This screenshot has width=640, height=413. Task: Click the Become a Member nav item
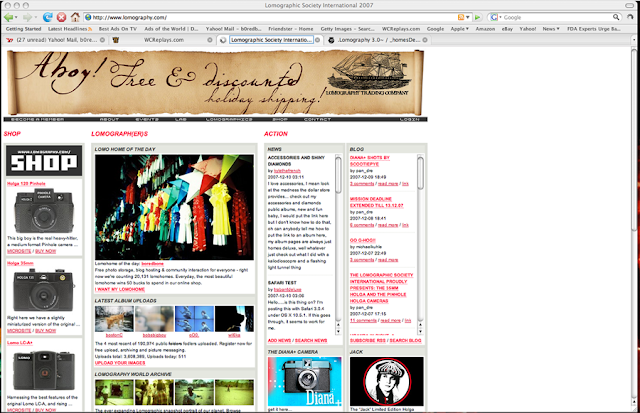point(38,119)
